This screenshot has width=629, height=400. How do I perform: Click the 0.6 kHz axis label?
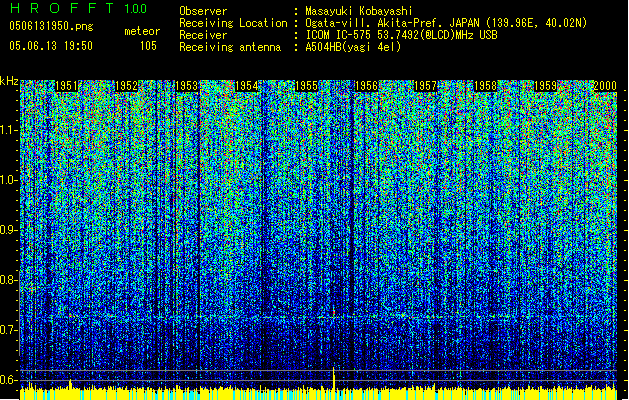click(8, 380)
